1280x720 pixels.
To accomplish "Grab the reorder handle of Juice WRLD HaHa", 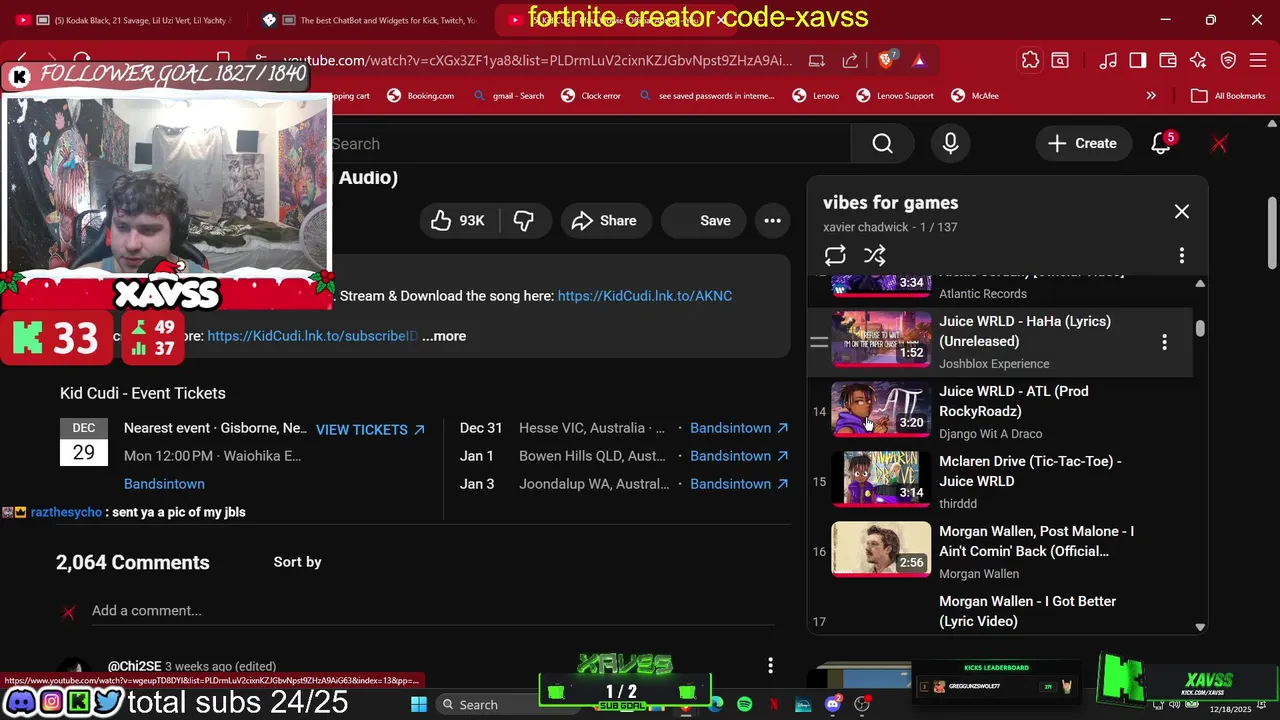I will point(819,342).
